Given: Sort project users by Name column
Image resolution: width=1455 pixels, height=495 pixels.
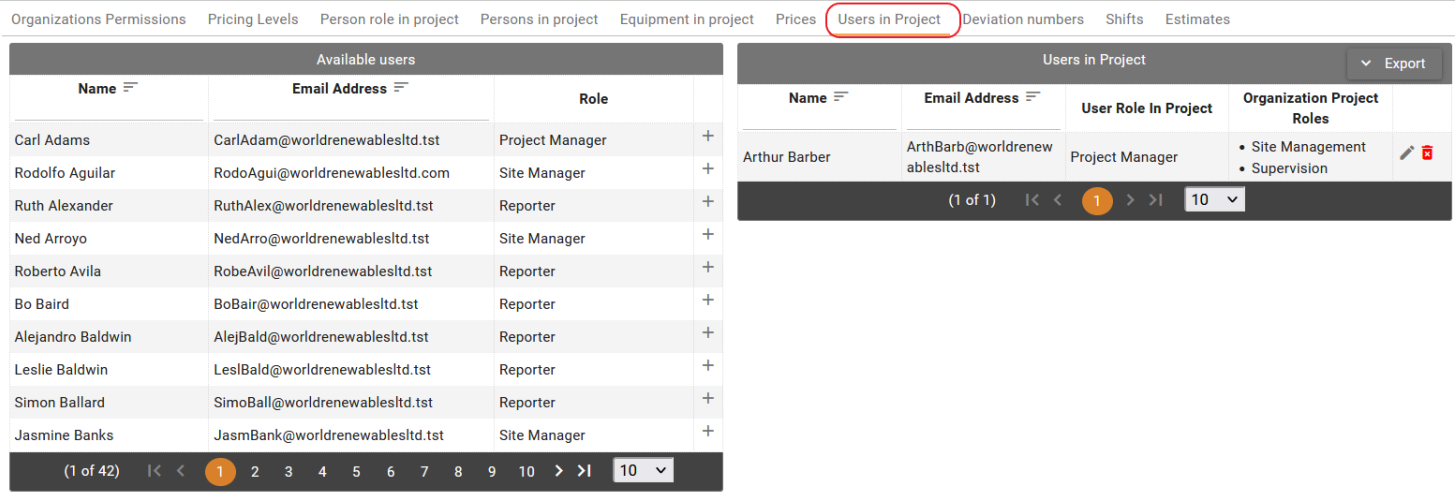Looking at the screenshot, I should (x=841, y=97).
